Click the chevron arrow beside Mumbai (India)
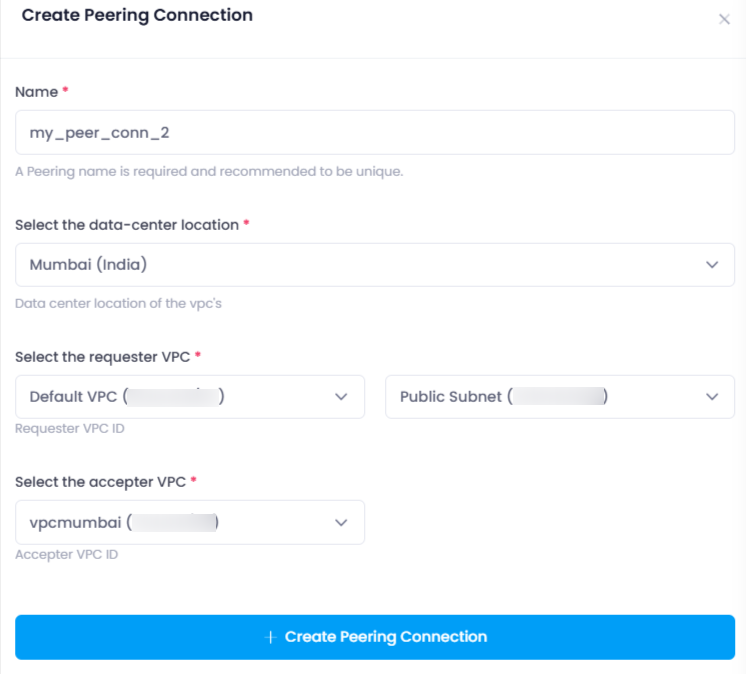Viewport: 746px width, 674px height. tap(712, 264)
